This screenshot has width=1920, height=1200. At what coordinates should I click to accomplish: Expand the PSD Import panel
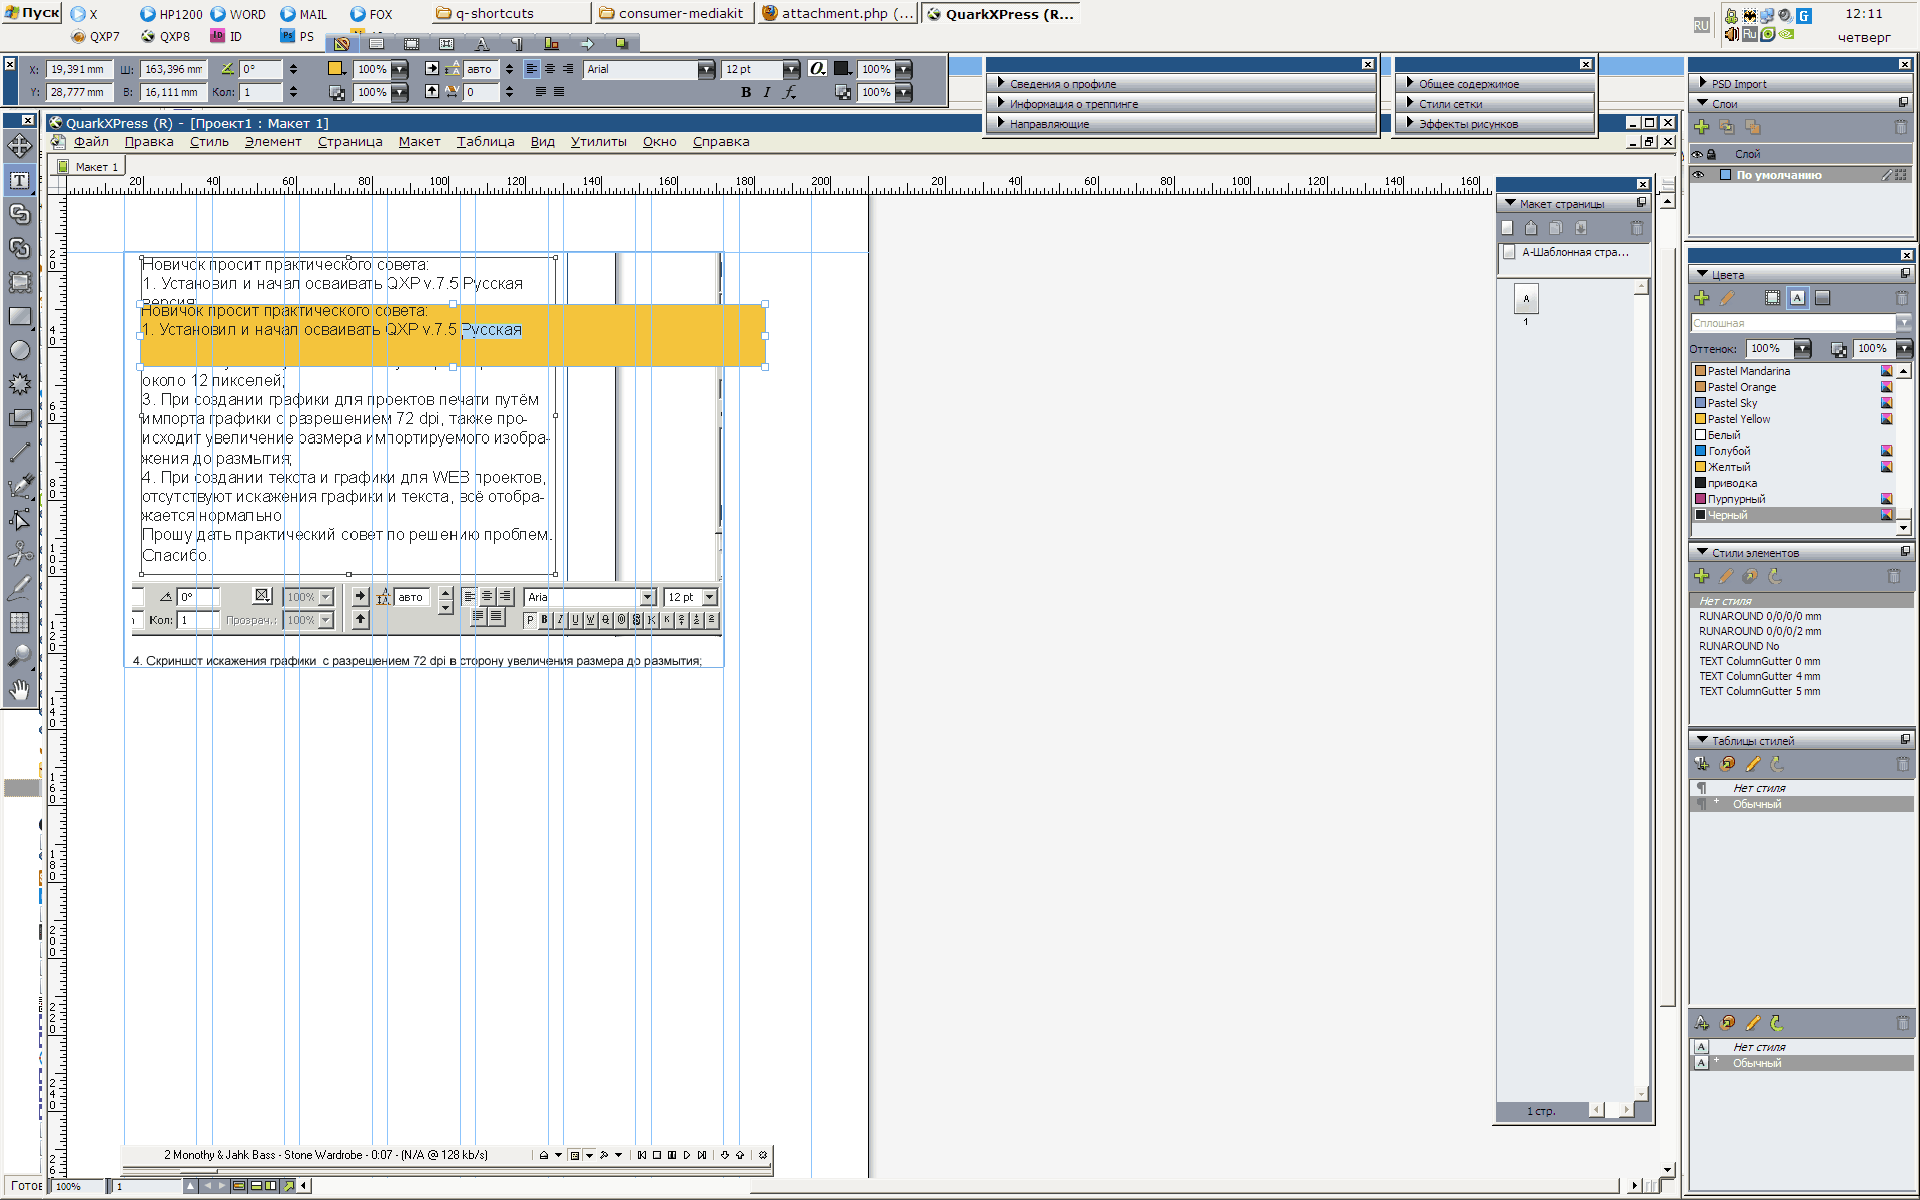(x=1703, y=83)
